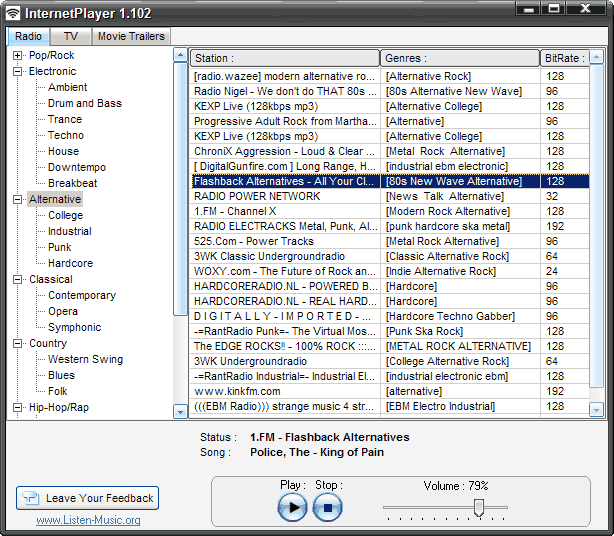Sort by the BitRate column header
The image size is (614, 536).
click(564, 58)
